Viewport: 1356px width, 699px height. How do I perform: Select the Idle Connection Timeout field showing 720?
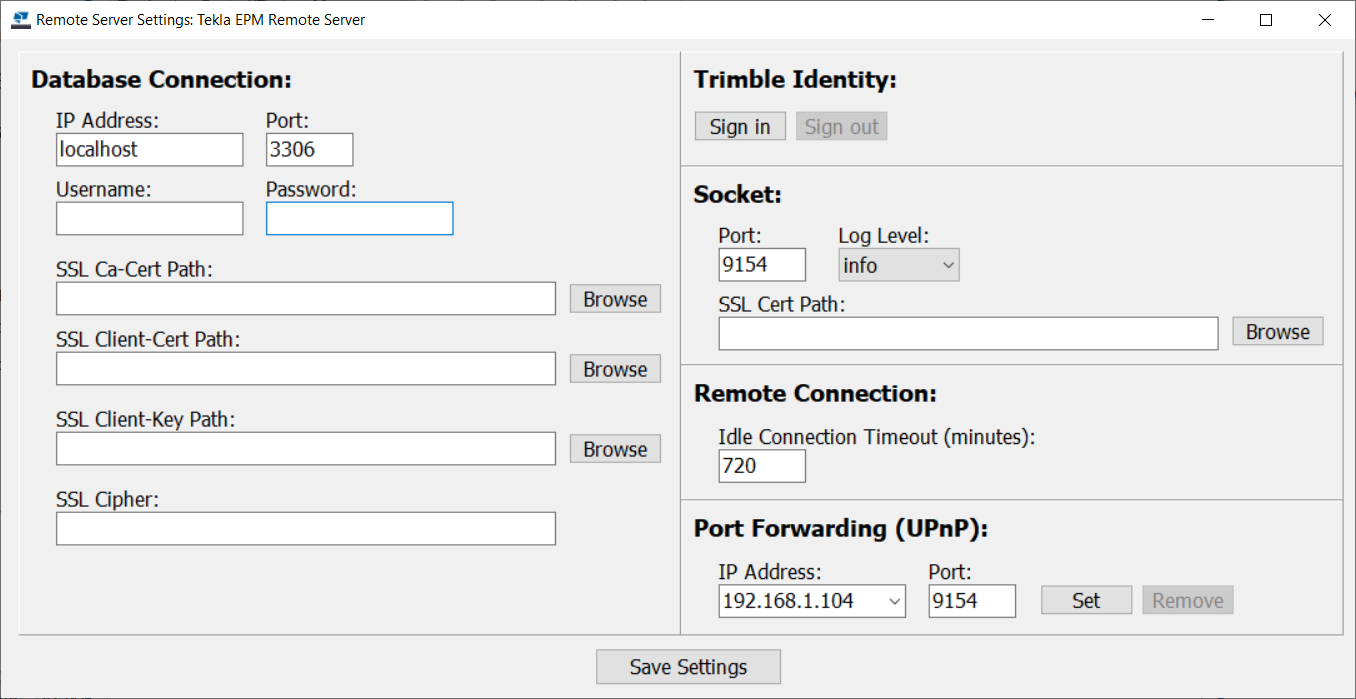click(x=761, y=465)
